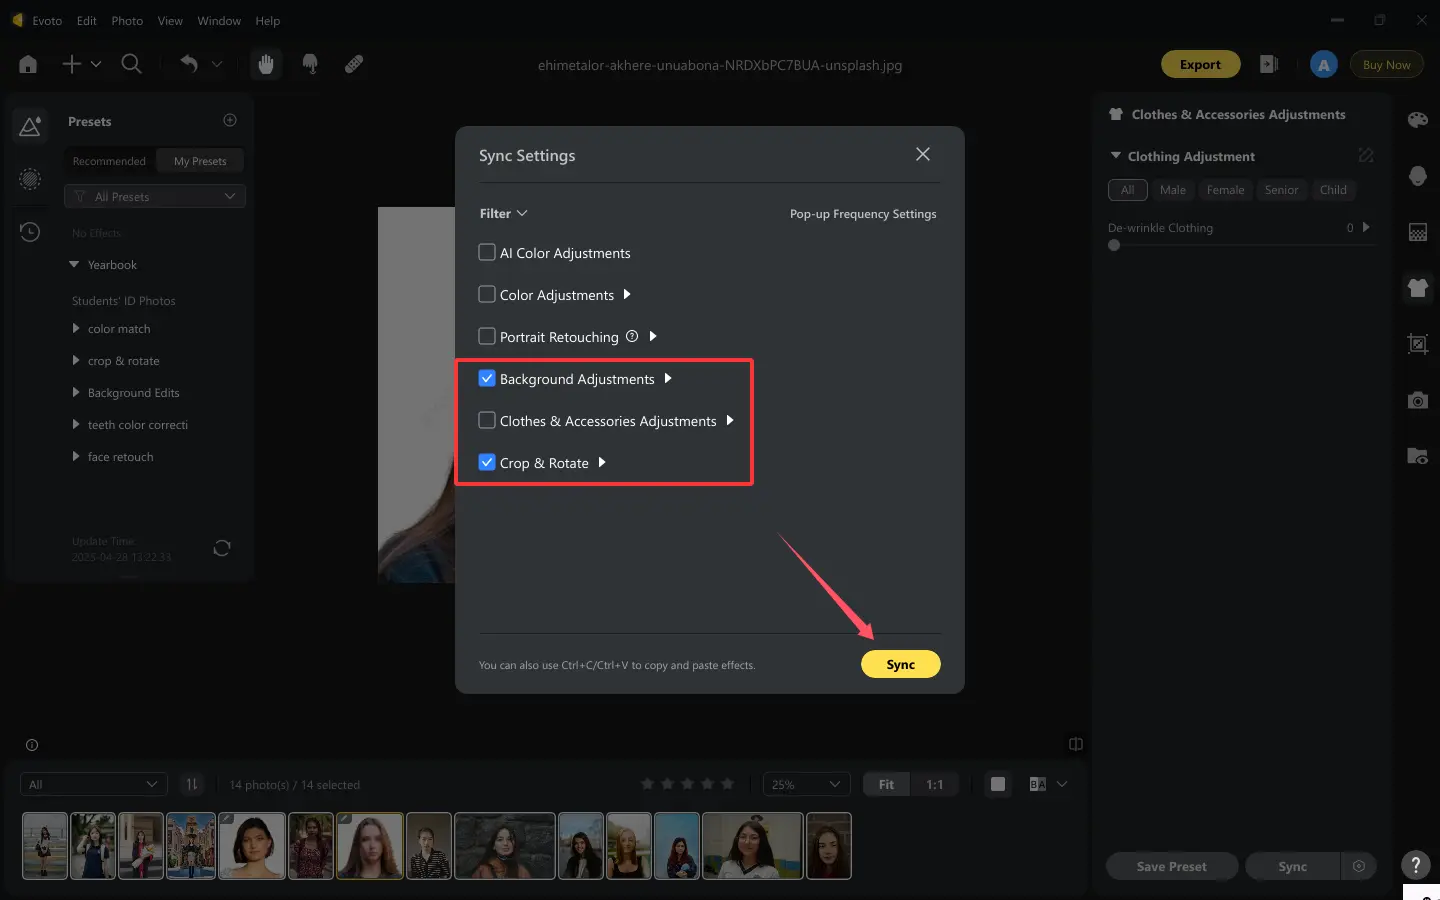
Task: Open the color palette panel icon
Action: [x=1417, y=120]
